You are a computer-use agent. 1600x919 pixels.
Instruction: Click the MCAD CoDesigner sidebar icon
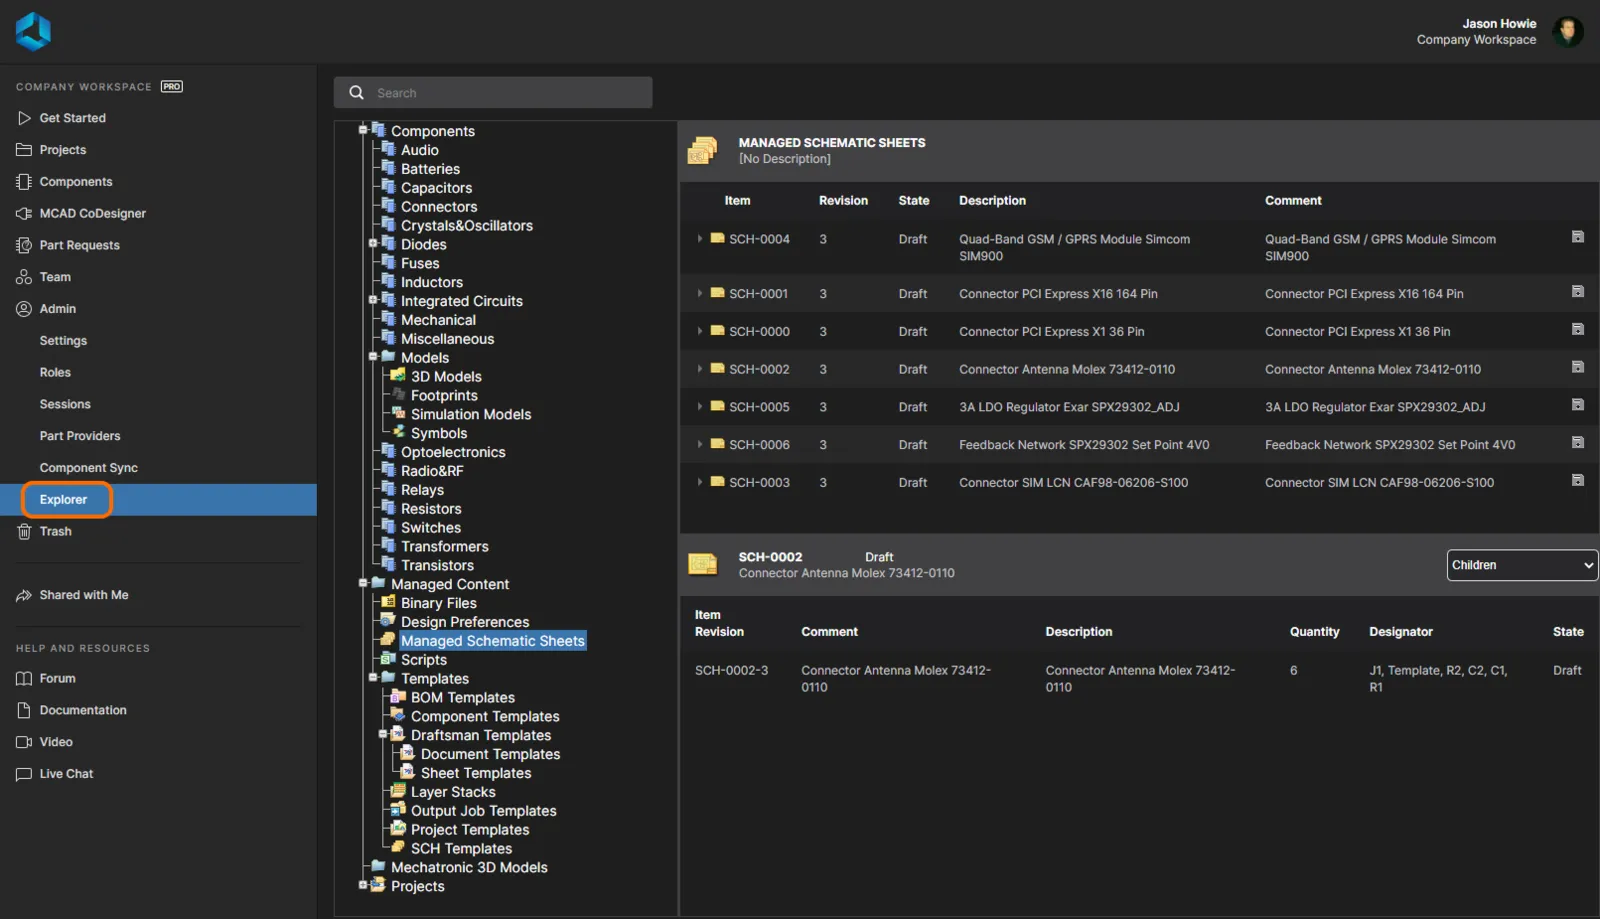24,214
